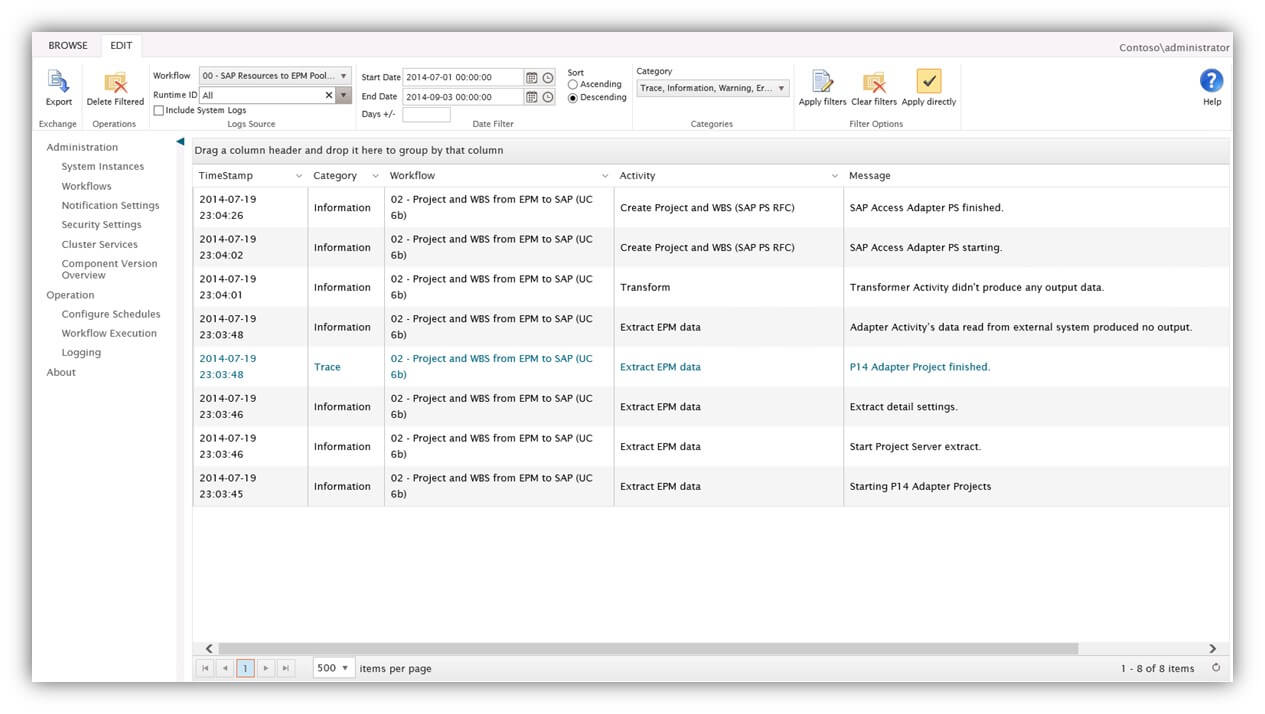
Task: Go to the previous page of results
Action: 226,668
